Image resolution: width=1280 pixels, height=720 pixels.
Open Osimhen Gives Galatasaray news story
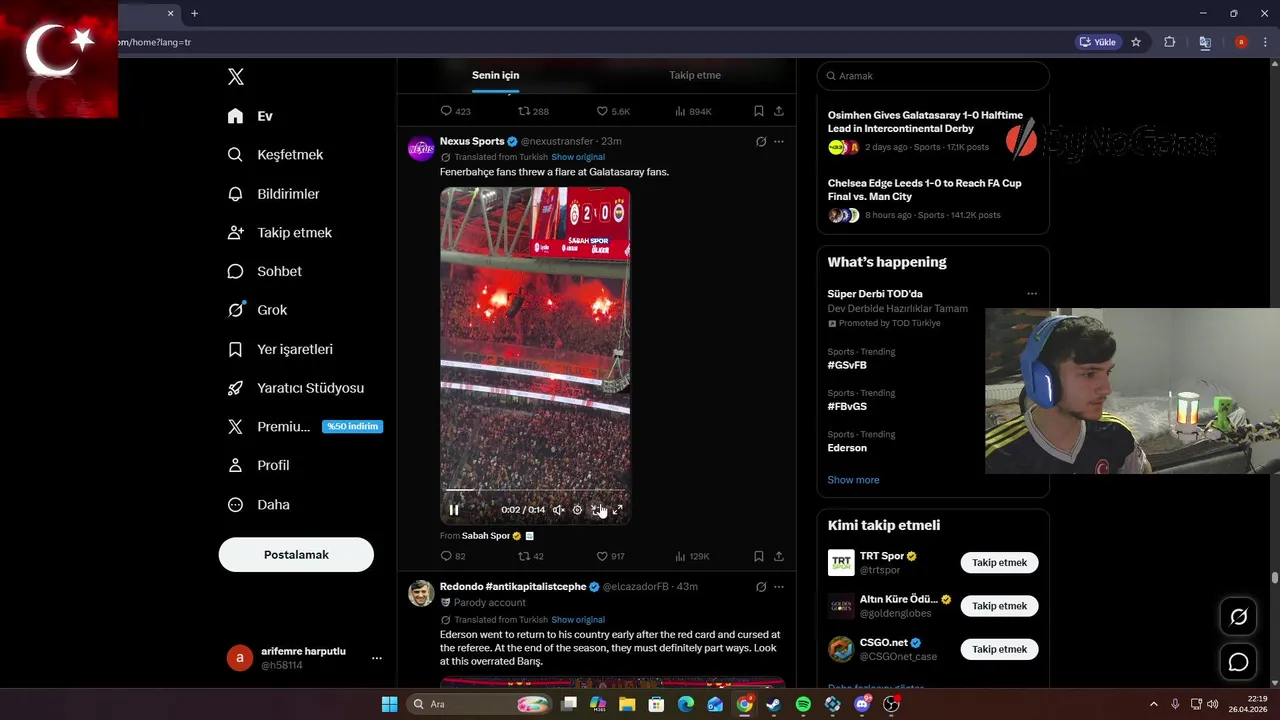(x=925, y=122)
